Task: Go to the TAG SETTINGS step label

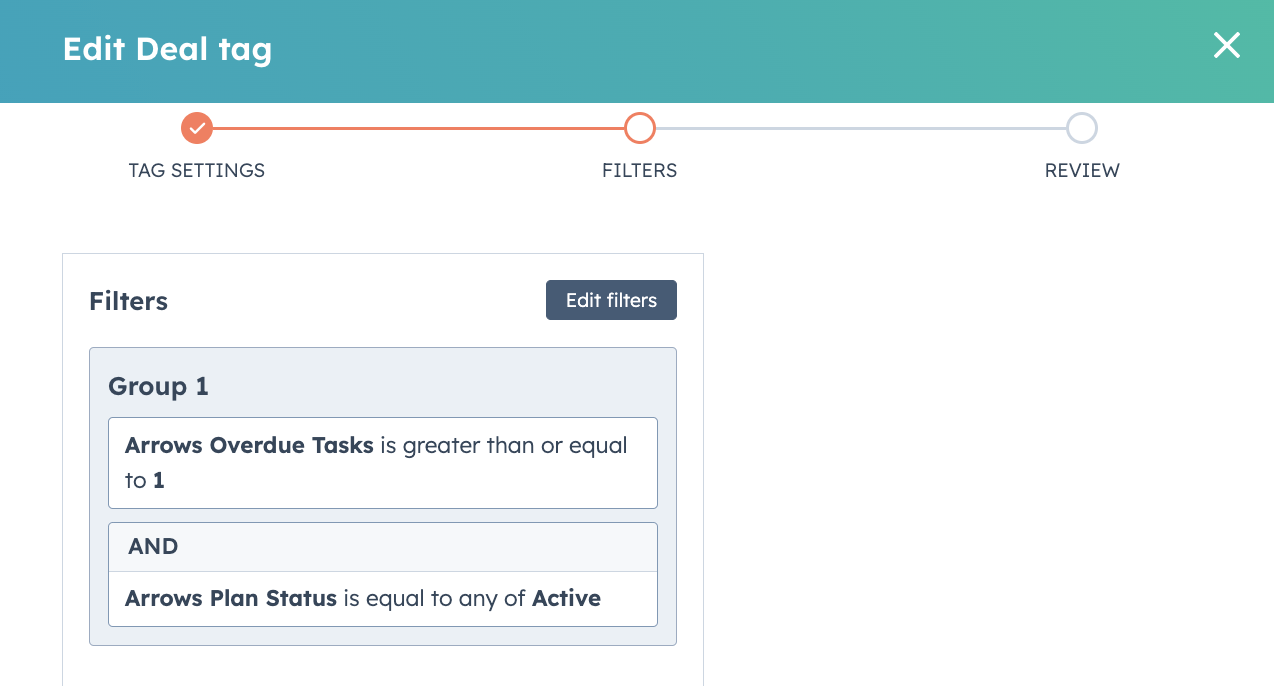Action: [197, 170]
